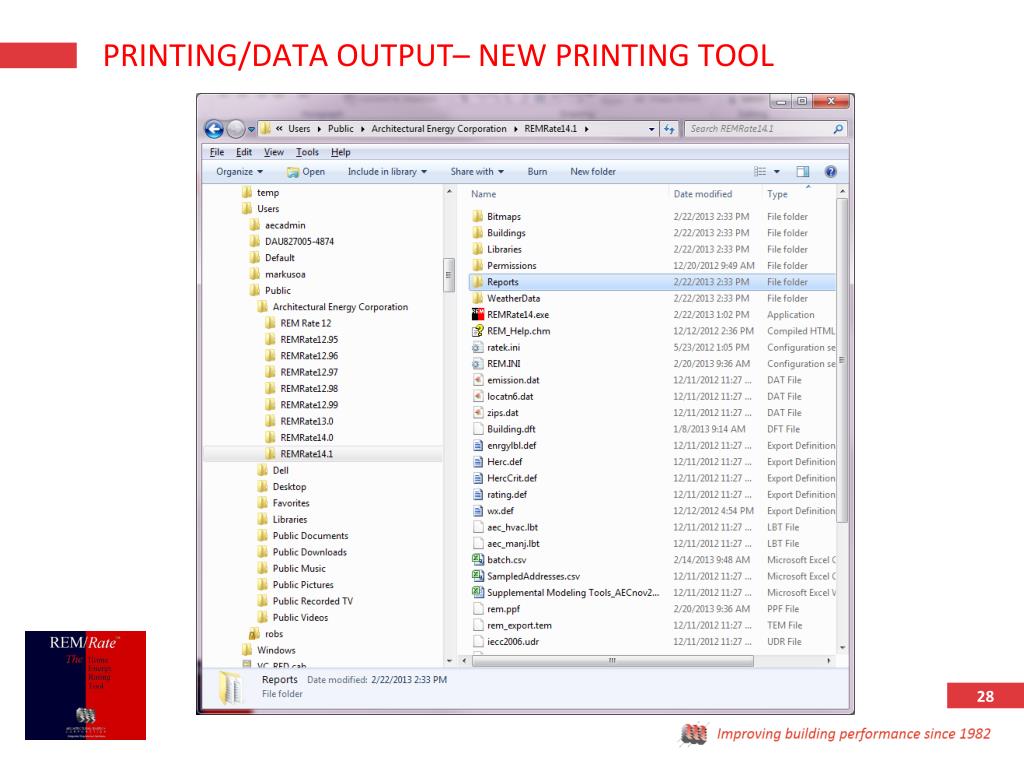Open the Edit menu
1024x768 pixels.
pyautogui.click(x=244, y=152)
